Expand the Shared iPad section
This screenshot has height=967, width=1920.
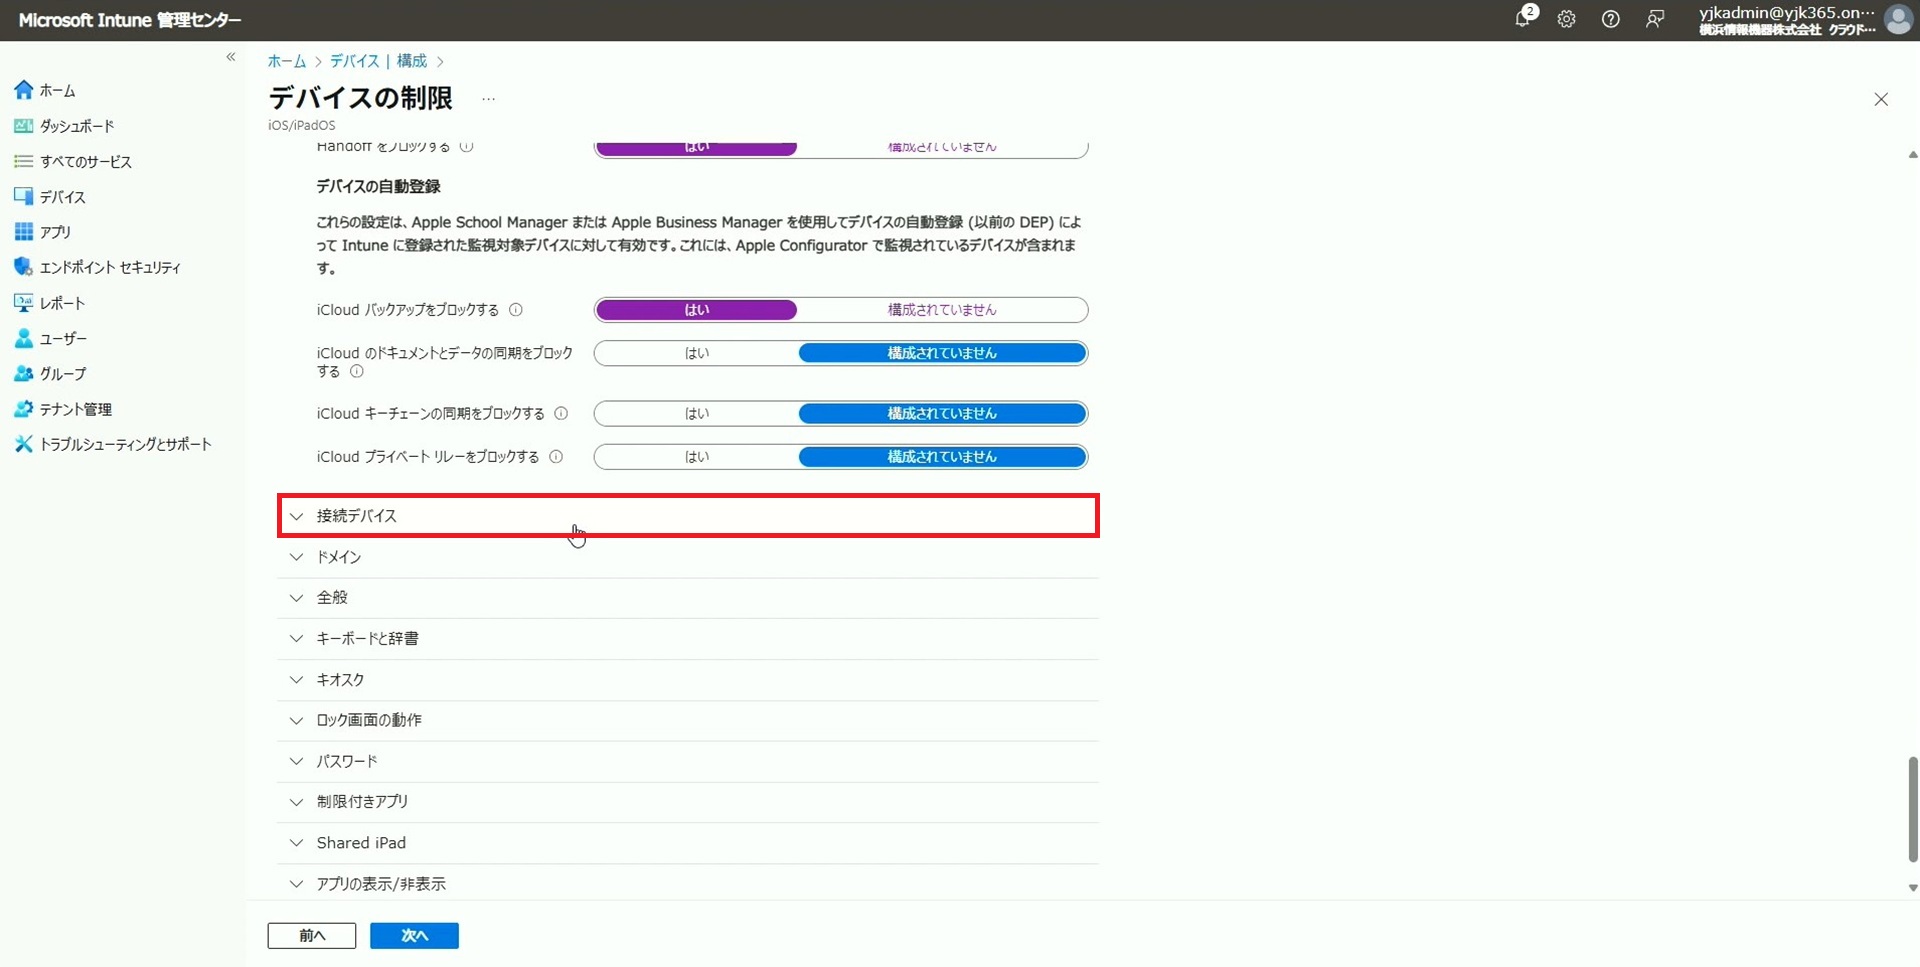click(x=361, y=843)
